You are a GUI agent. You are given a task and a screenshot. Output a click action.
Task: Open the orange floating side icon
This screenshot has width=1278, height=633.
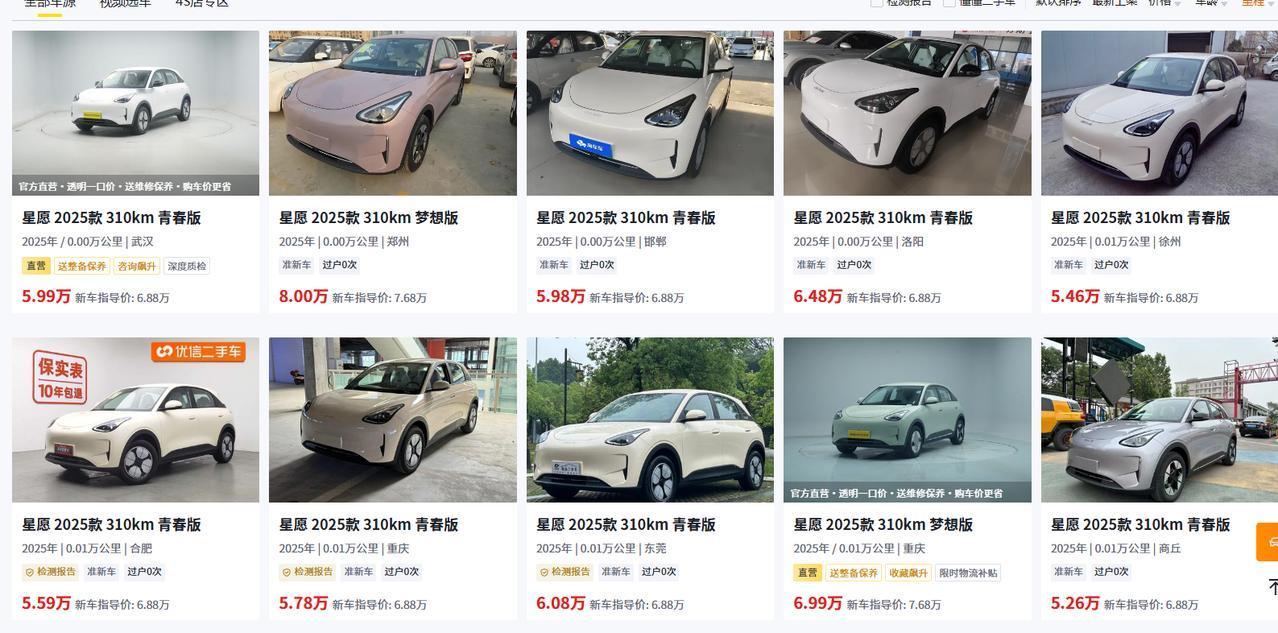point(1268,542)
